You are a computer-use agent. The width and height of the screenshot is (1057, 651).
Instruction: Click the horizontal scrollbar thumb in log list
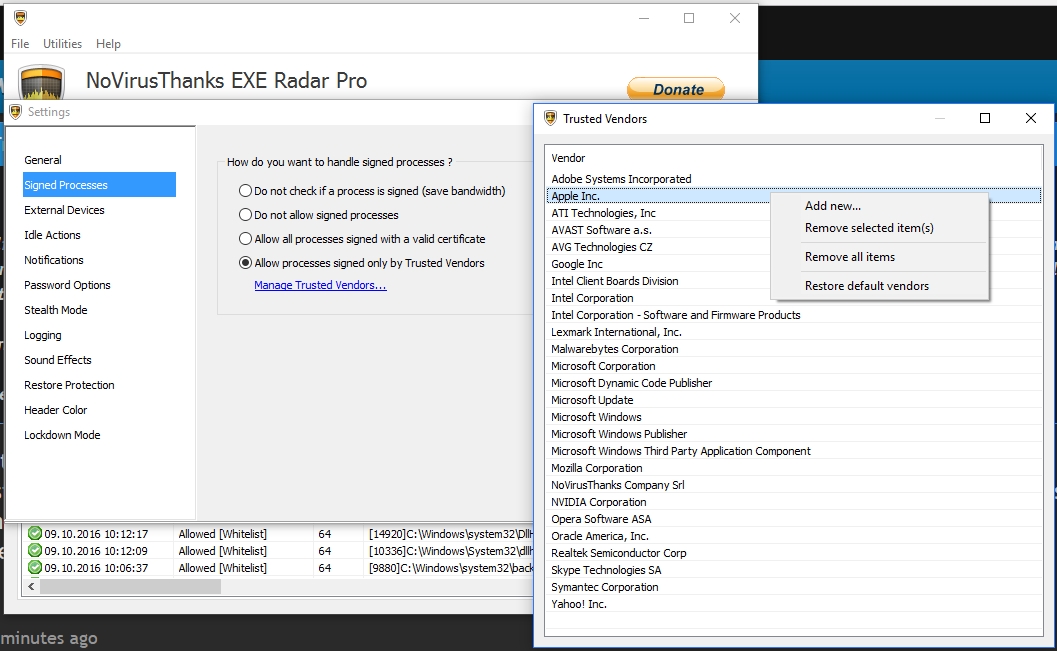(x=130, y=586)
